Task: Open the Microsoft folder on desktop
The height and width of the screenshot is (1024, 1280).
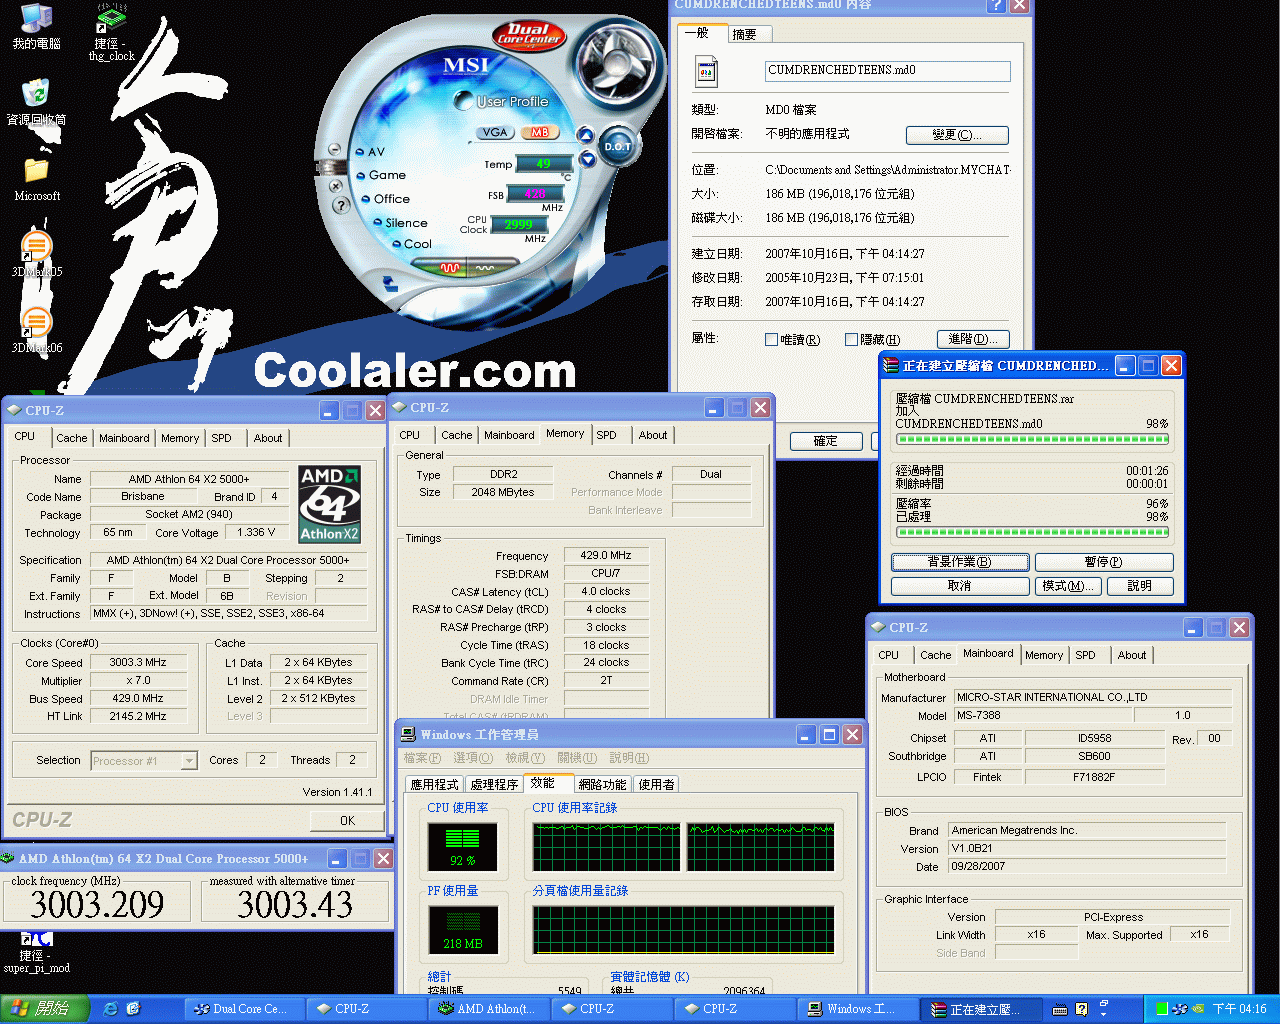Action: pos(37,180)
